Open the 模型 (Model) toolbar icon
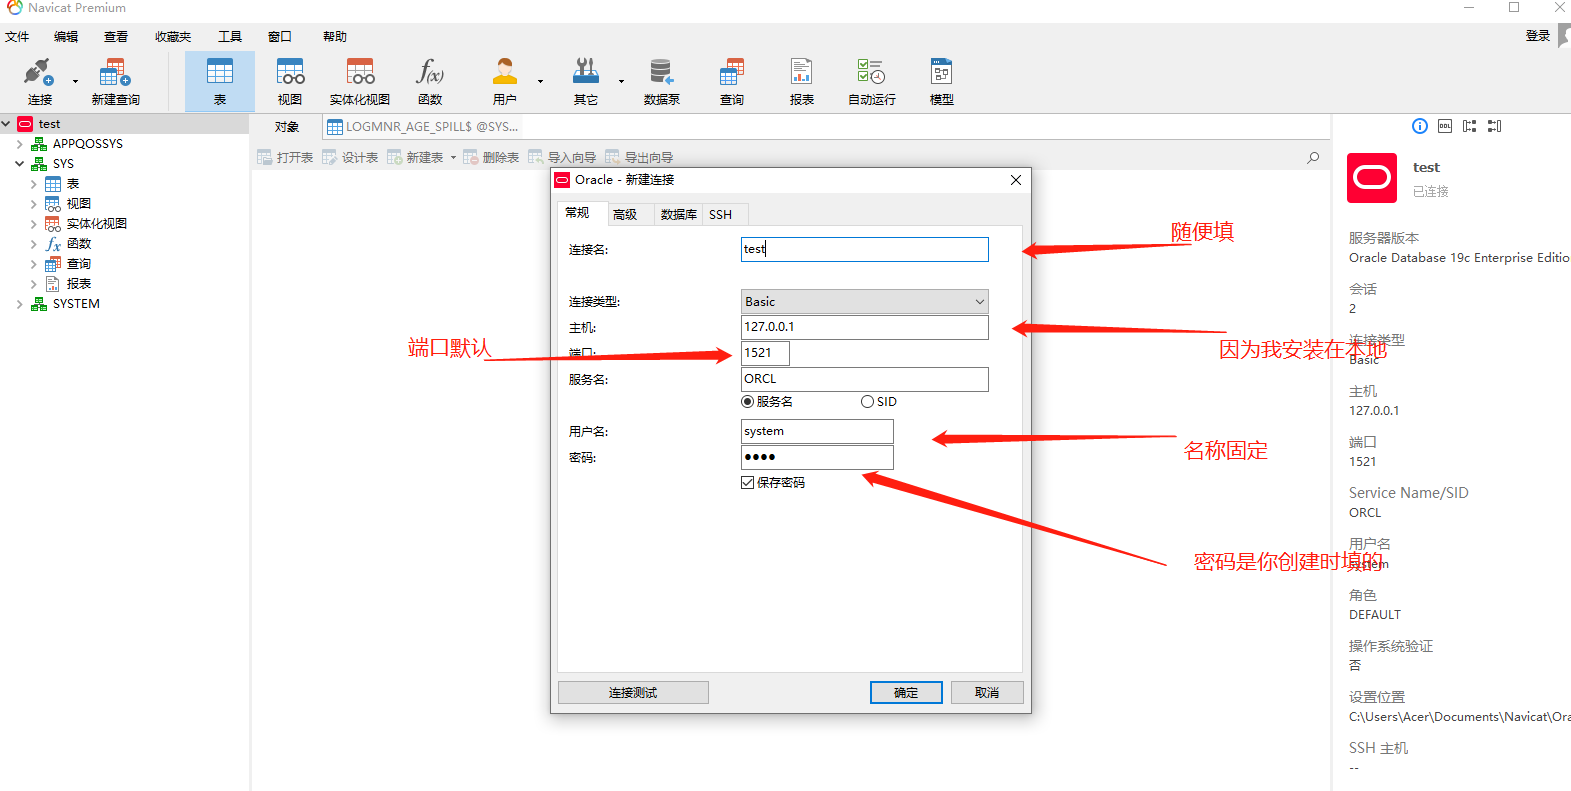 (942, 81)
